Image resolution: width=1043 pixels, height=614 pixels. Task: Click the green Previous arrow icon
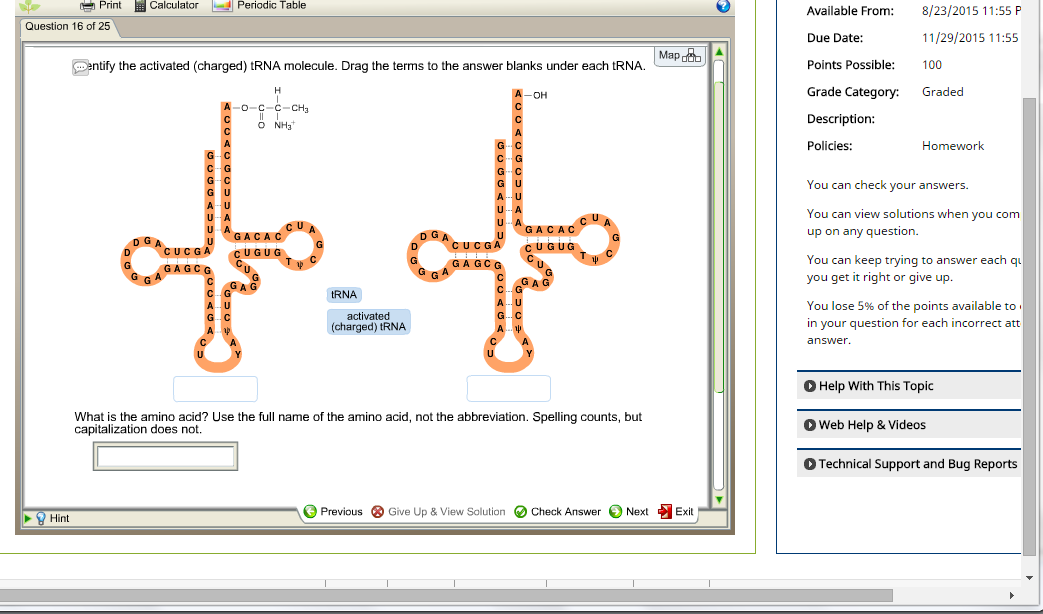pos(310,511)
